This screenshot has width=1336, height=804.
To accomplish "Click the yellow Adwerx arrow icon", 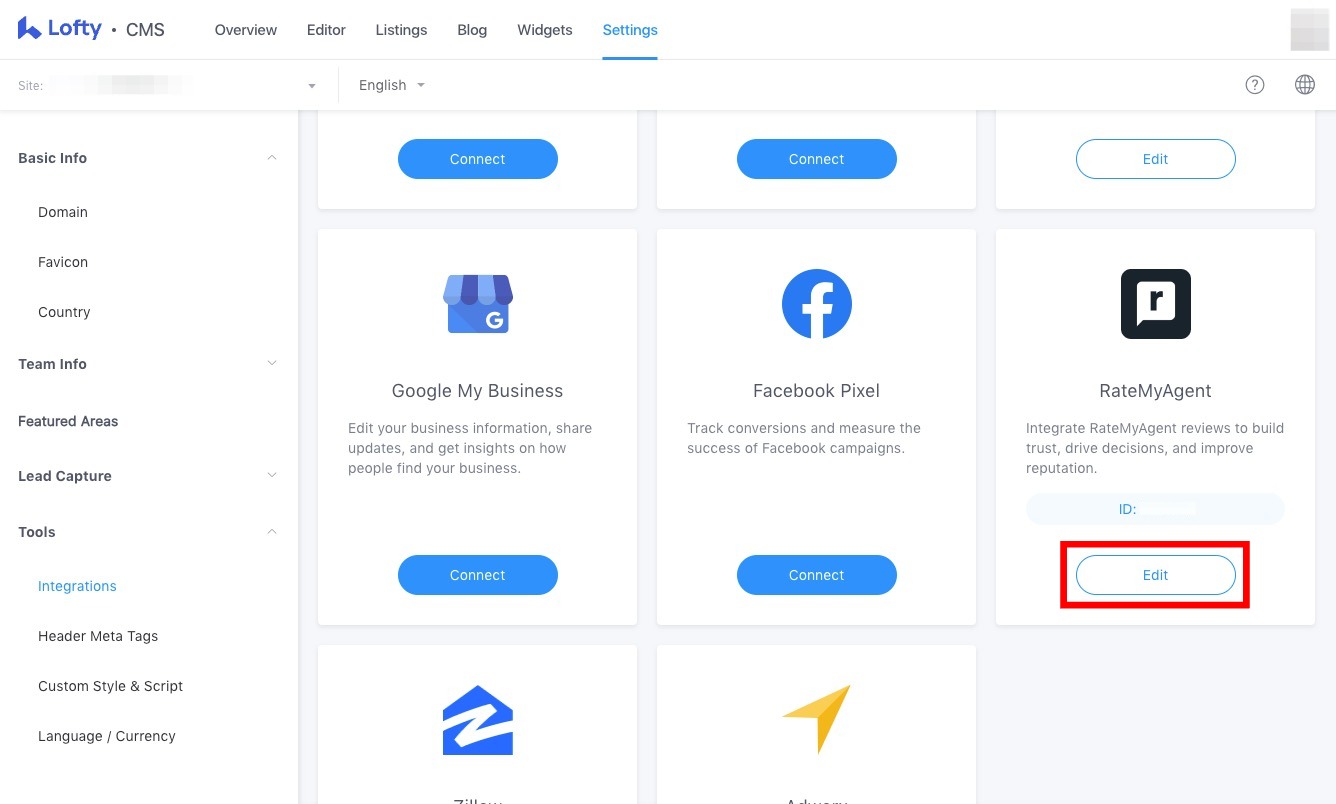I will click(817, 719).
